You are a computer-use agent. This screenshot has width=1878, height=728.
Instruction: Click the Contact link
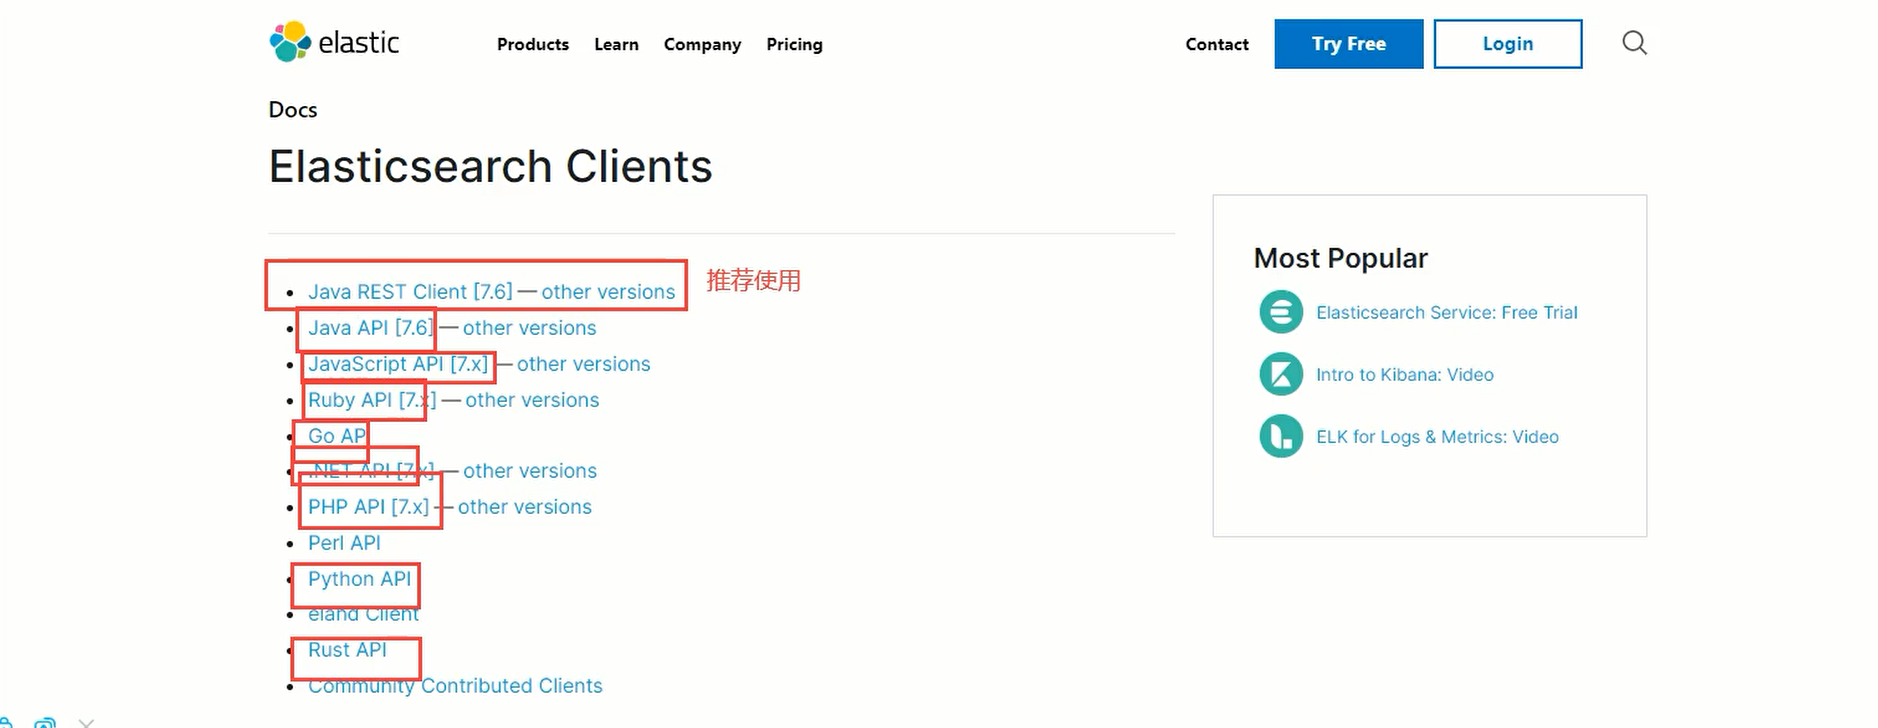coord(1217,44)
